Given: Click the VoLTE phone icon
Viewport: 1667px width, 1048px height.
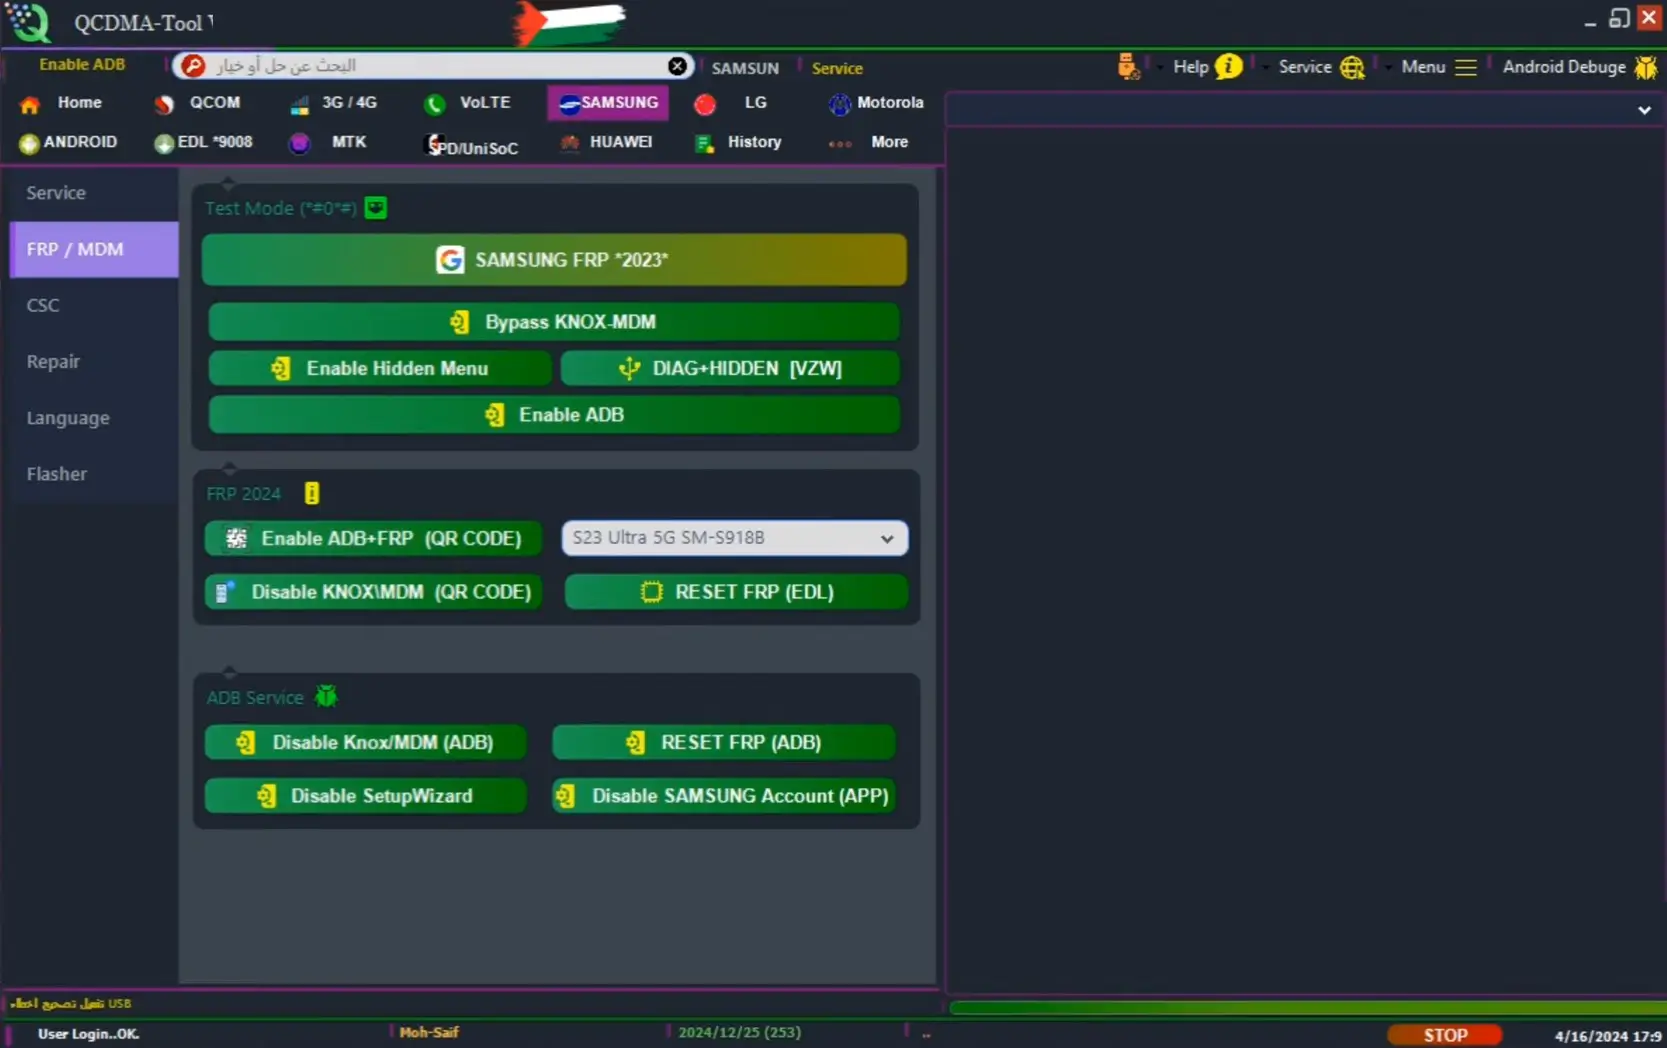Looking at the screenshot, I should (x=434, y=104).
